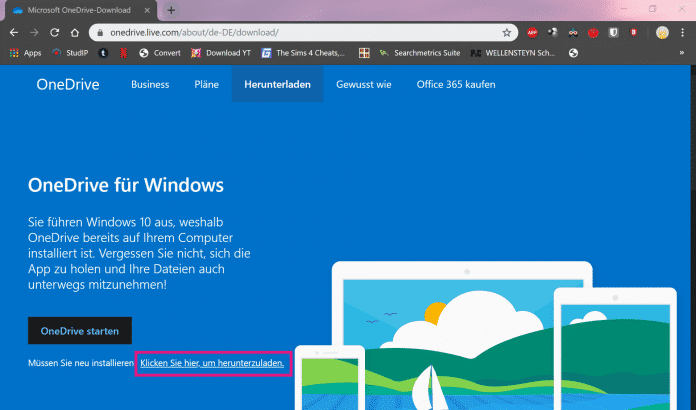
Task: Reload the OneDrive download page
Action: (x=57, y=32)
